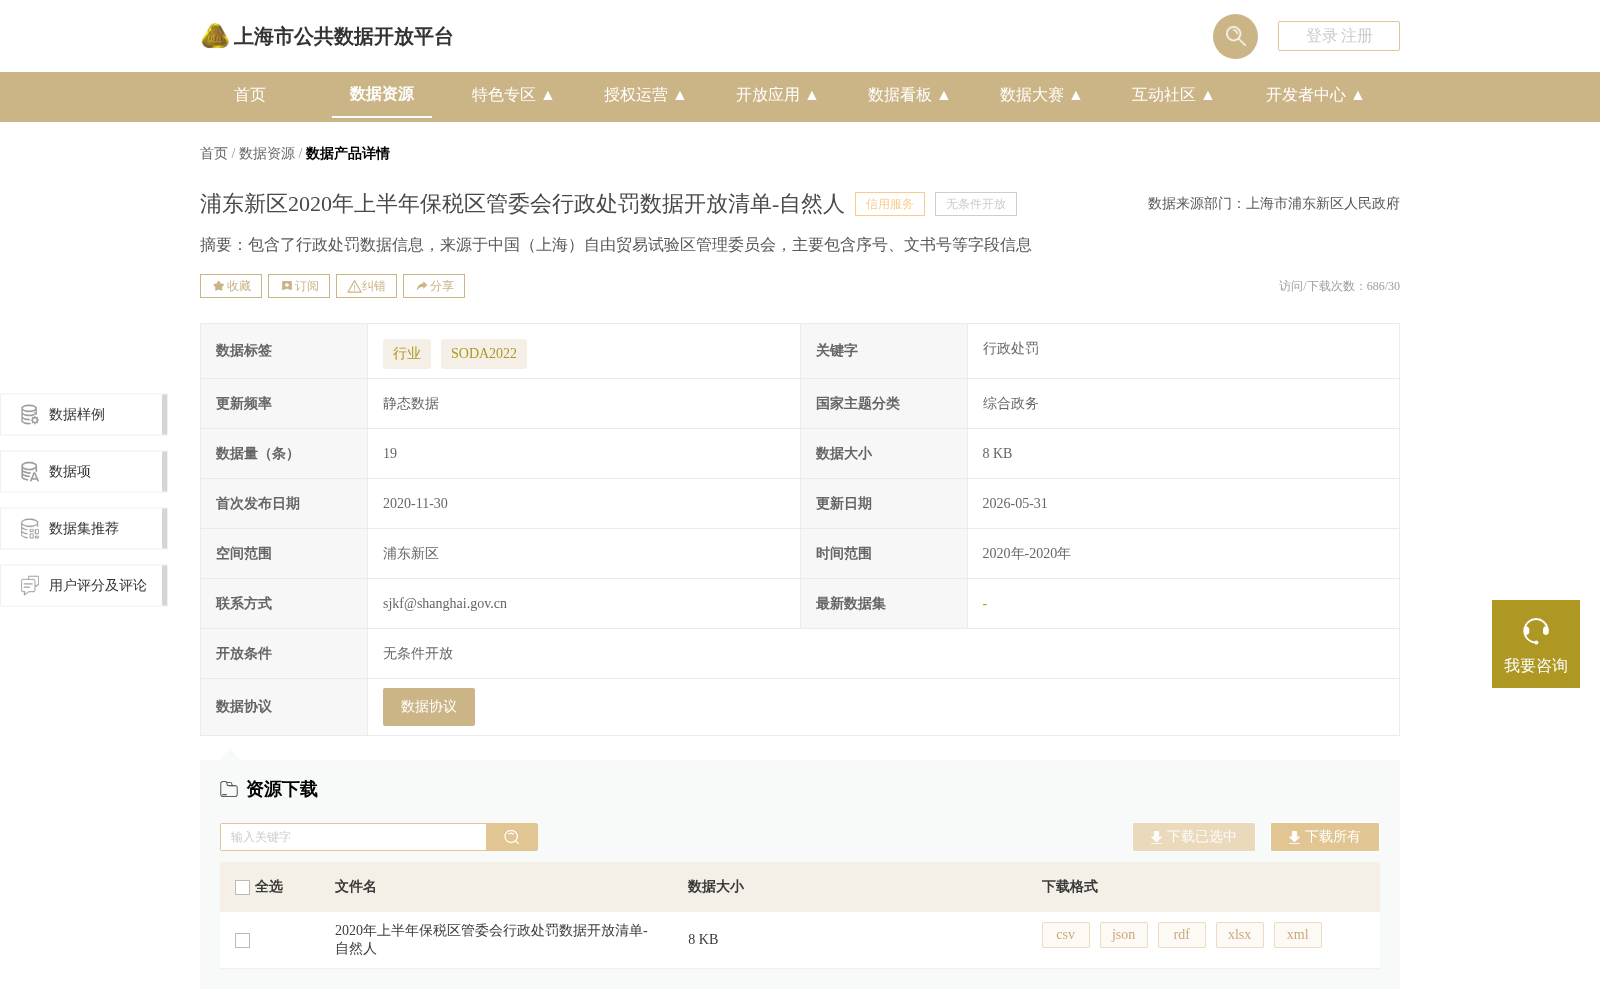The image size is (1600, 1000).
Task: Expand the 数据看板 menu
Action: click(x=908, y=95)
